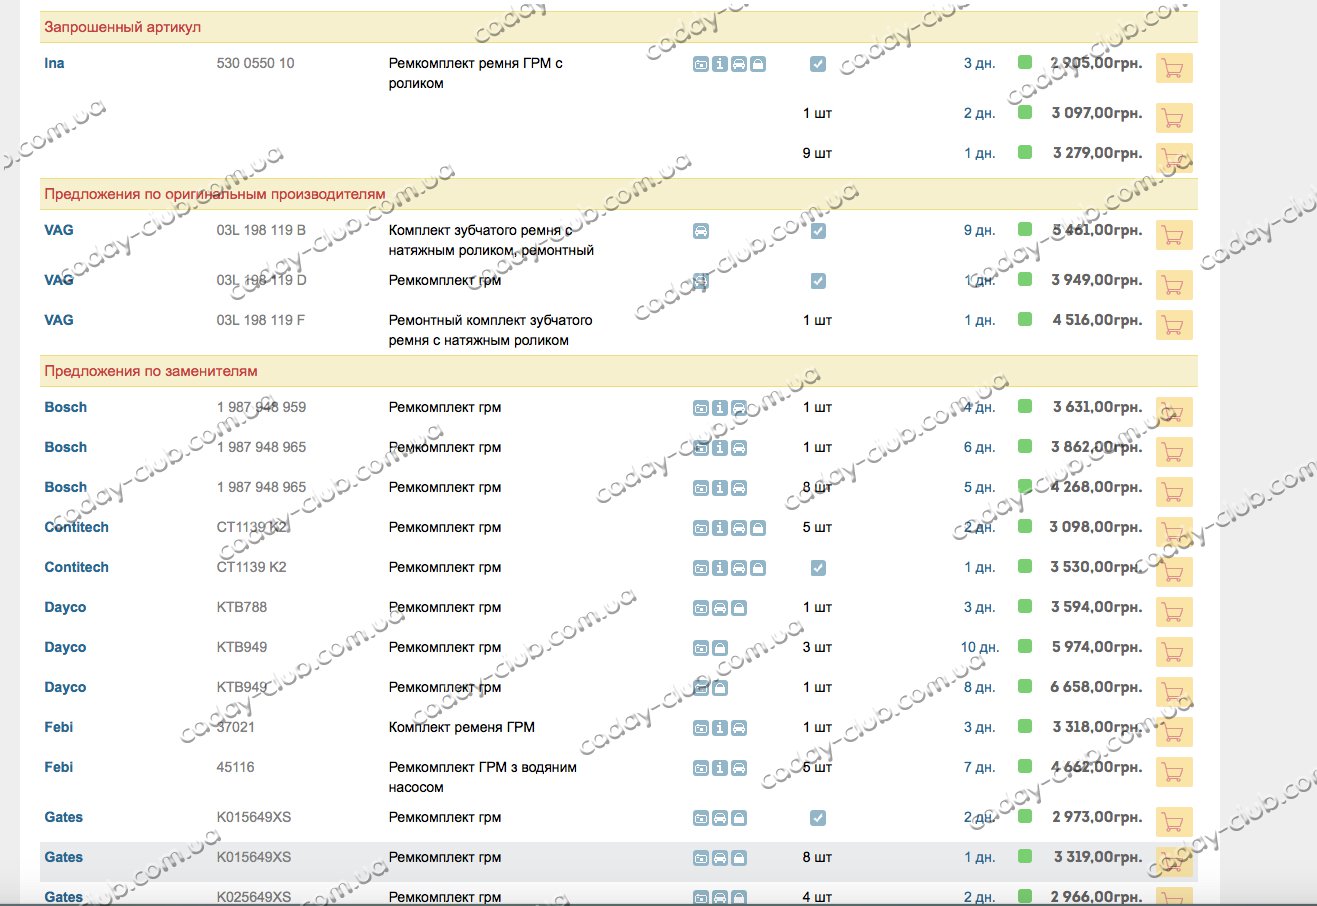The image size is (1317, 906).
Task: Select part number 03L 198 119 F
Action: pos(261,320)
